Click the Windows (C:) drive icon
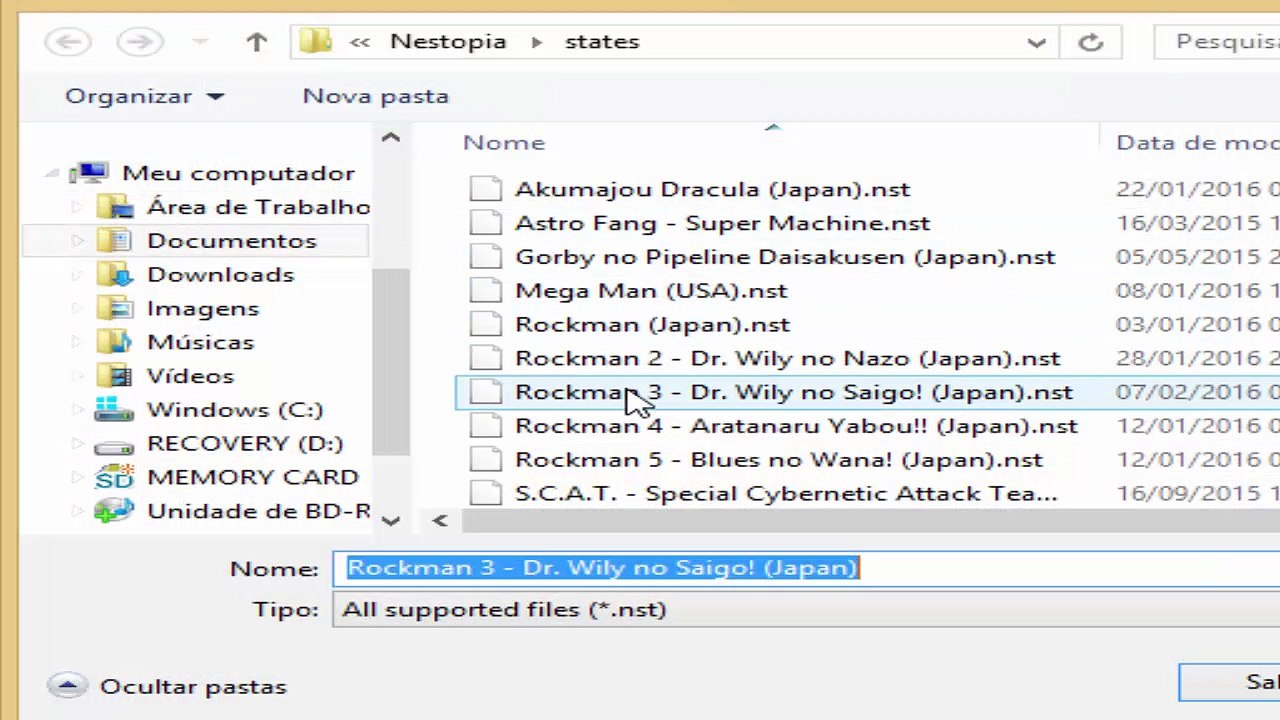This screenshot has width=1280, height=720. coord(114,409)
